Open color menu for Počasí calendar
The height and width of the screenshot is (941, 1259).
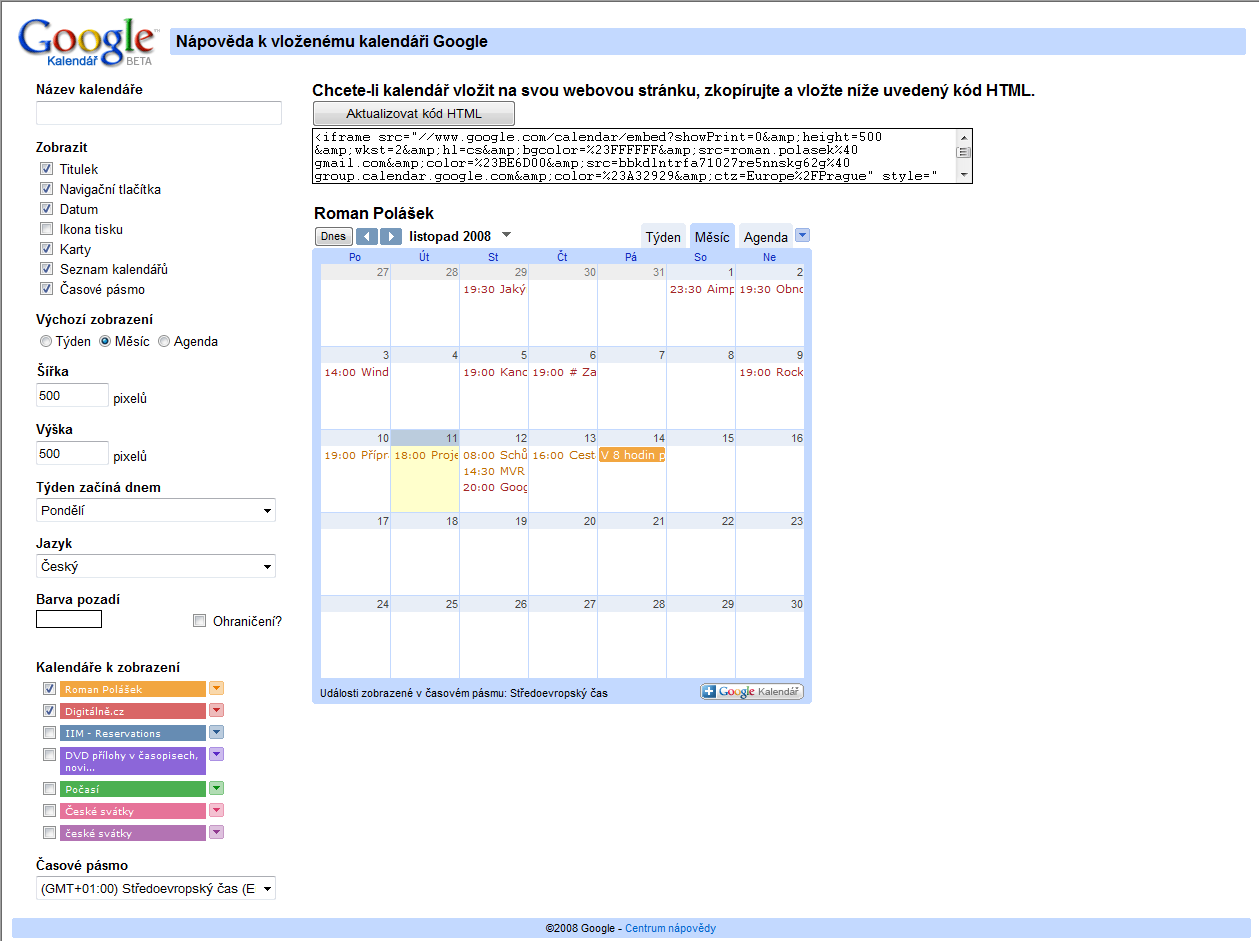pyautogui.click(x=216, y=789)
